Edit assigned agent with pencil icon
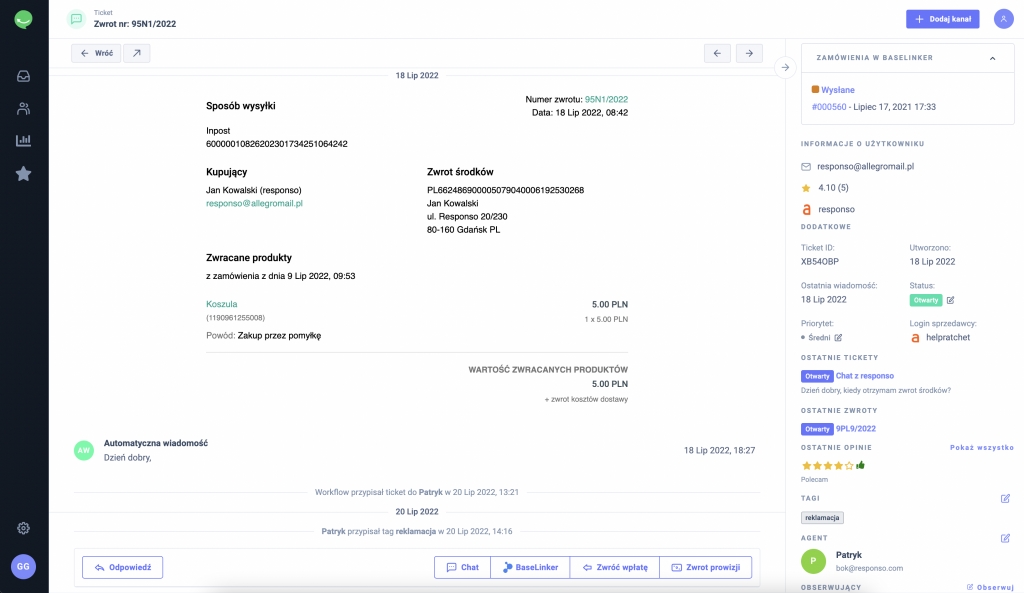 [1005, 538]
